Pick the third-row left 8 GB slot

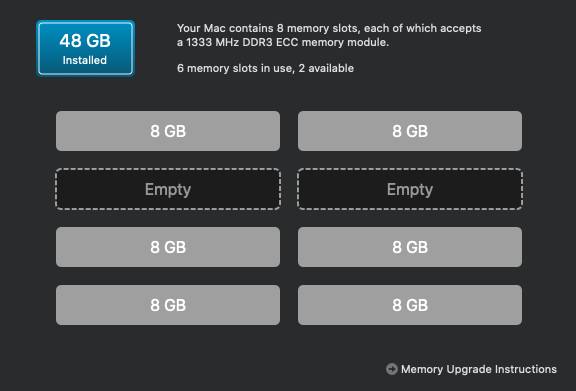tap(168, 247)
